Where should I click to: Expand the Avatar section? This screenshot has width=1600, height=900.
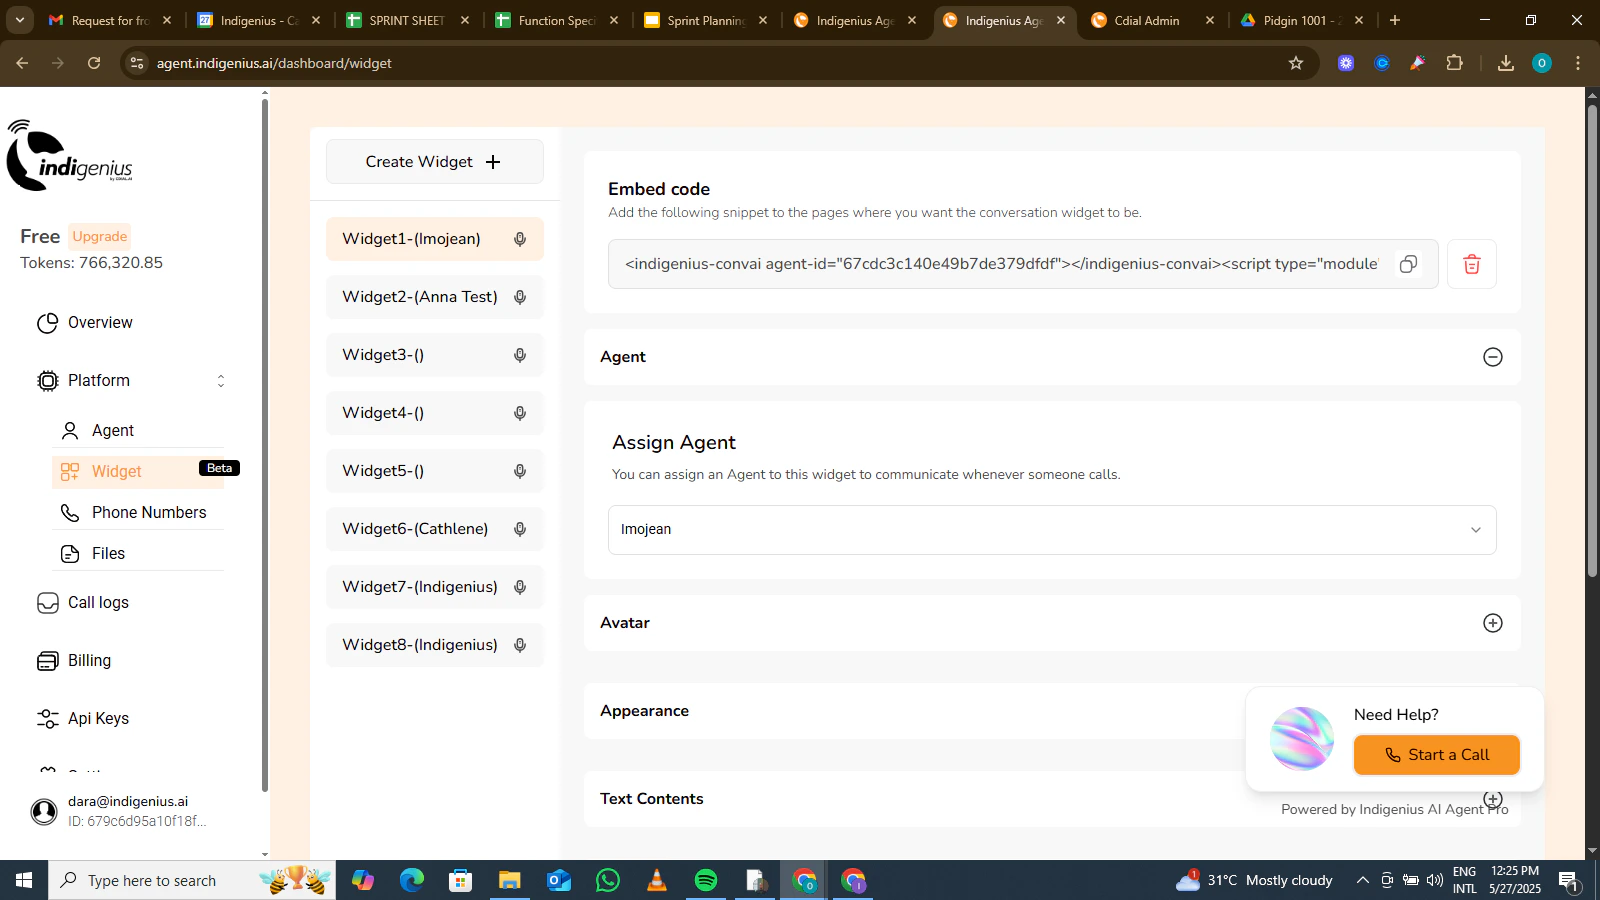[x=1492, y=623]
